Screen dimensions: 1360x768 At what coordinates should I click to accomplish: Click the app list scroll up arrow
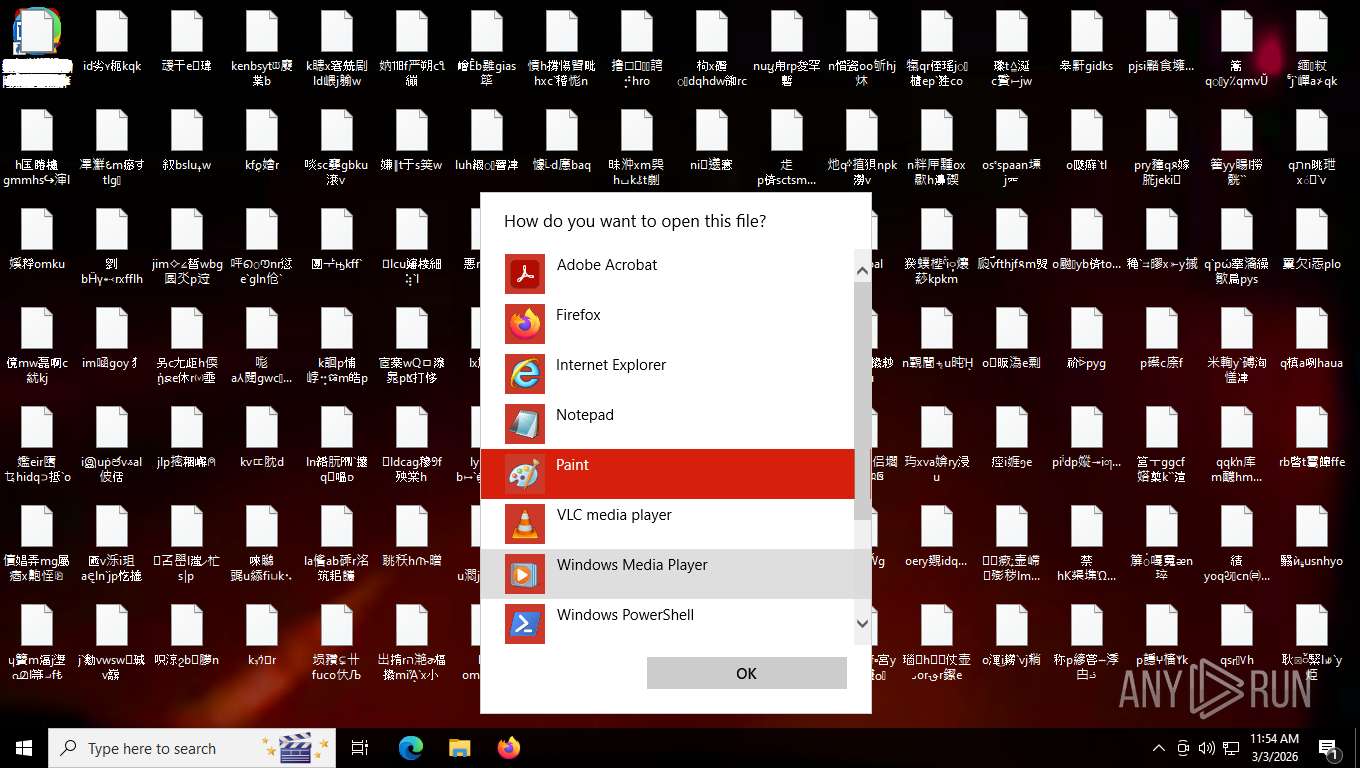[863, 269]
